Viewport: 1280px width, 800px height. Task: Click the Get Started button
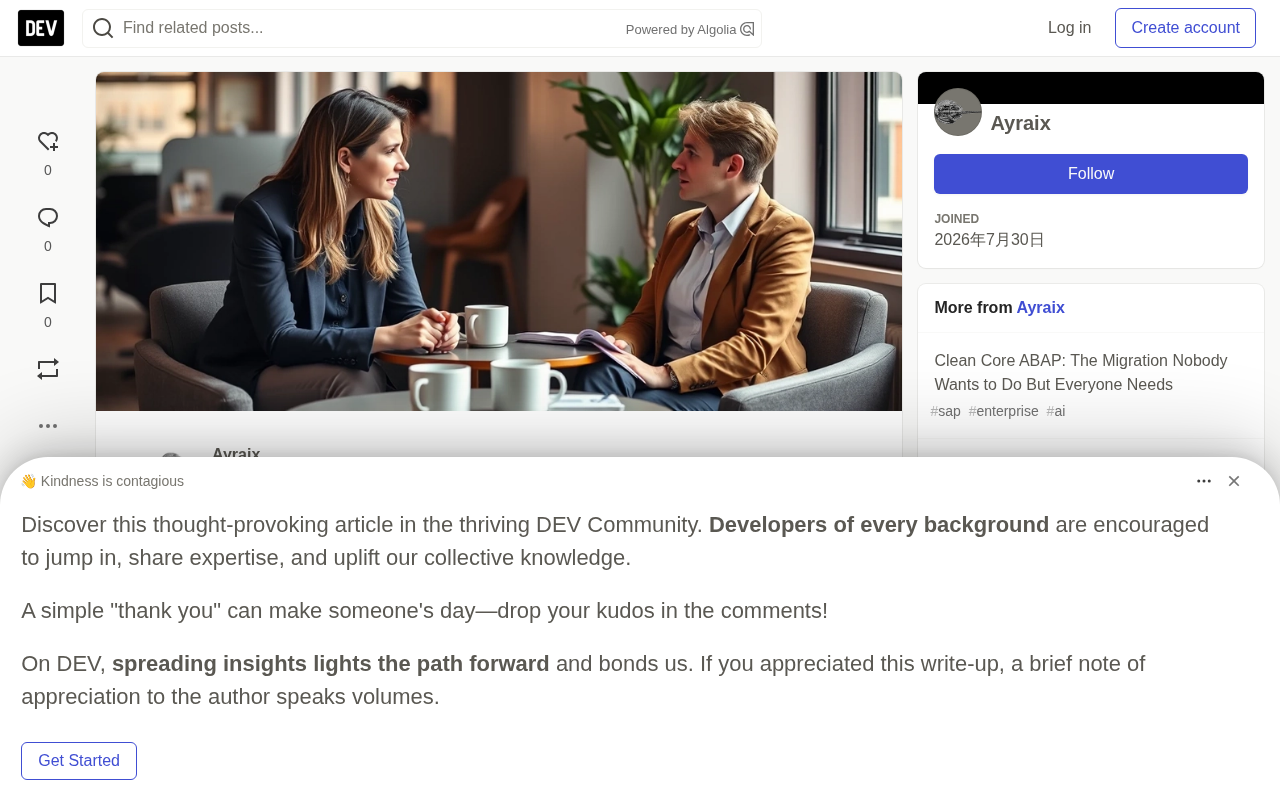79,761
